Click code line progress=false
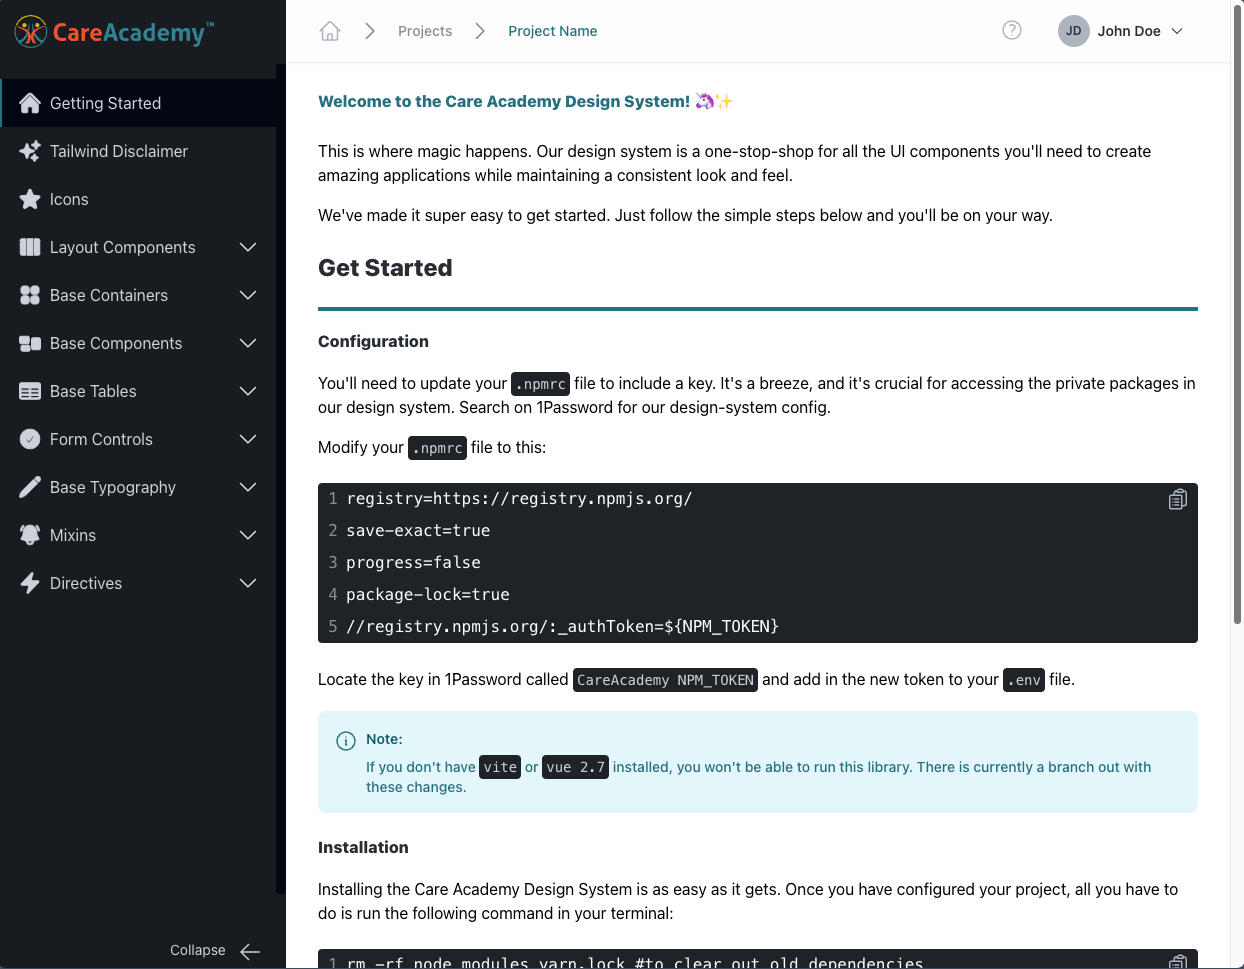Viewport: 1244px width, 969px height. coord(413,562)
